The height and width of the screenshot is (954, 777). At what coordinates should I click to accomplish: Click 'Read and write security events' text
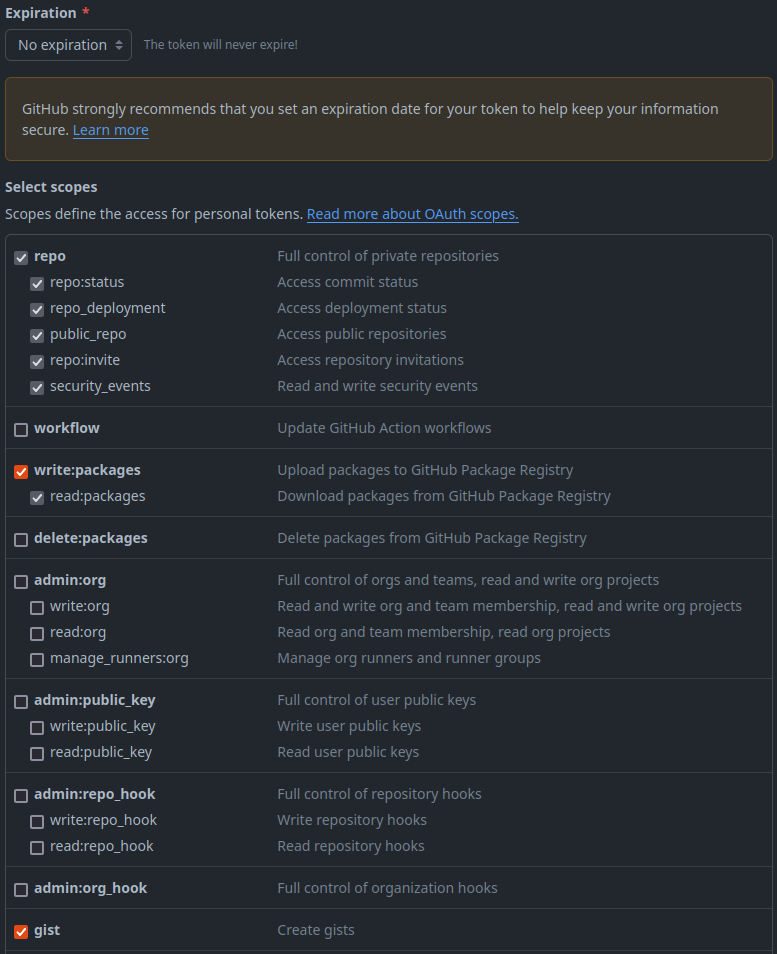pyautogui.click(x=377, y=386)
